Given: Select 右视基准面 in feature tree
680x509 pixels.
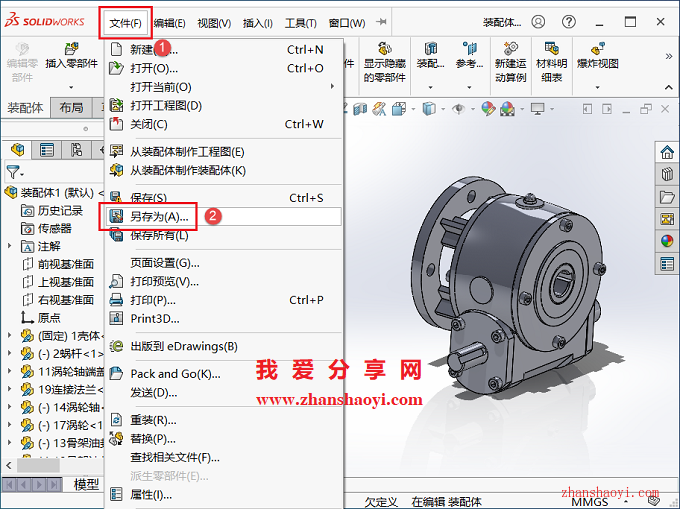Looking at the screenshot, I should pyautogui.click(x=58, y=300).
